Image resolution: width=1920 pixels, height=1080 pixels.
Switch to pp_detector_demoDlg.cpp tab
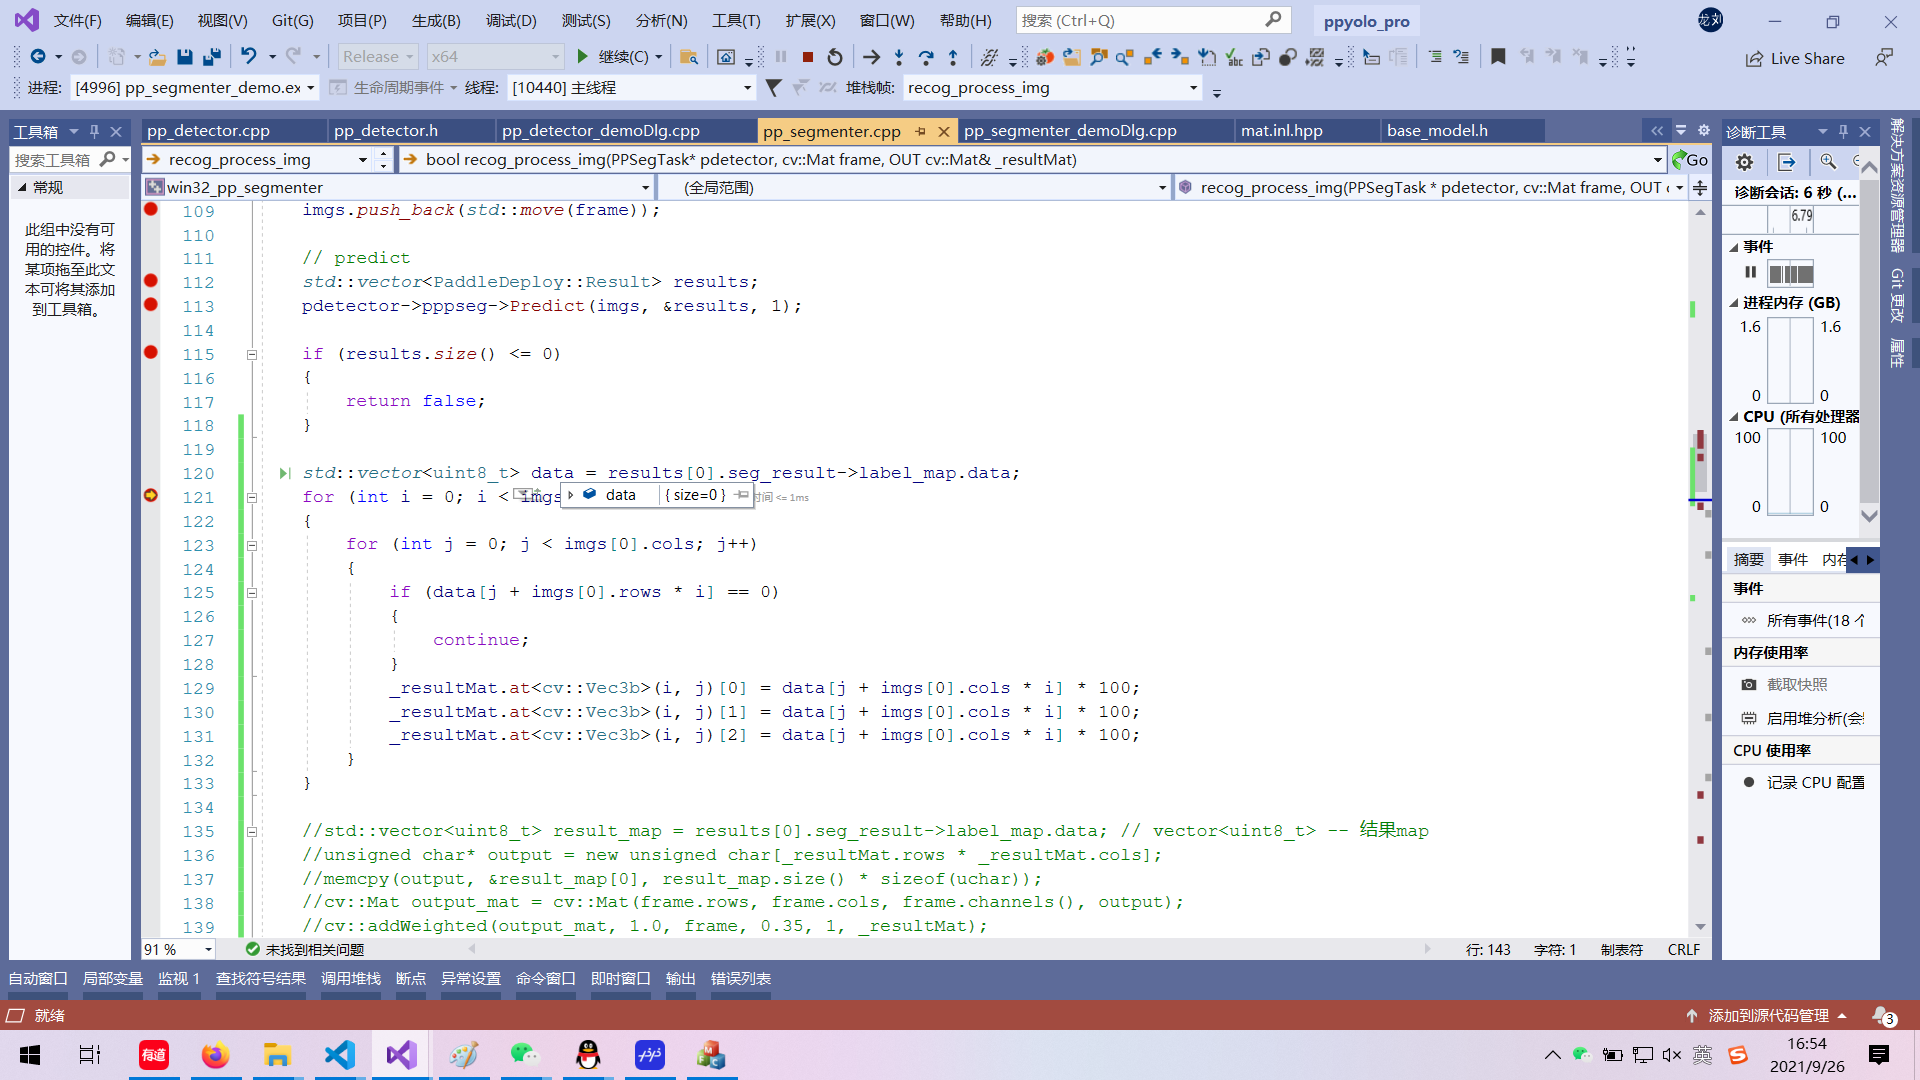[600, 131]
